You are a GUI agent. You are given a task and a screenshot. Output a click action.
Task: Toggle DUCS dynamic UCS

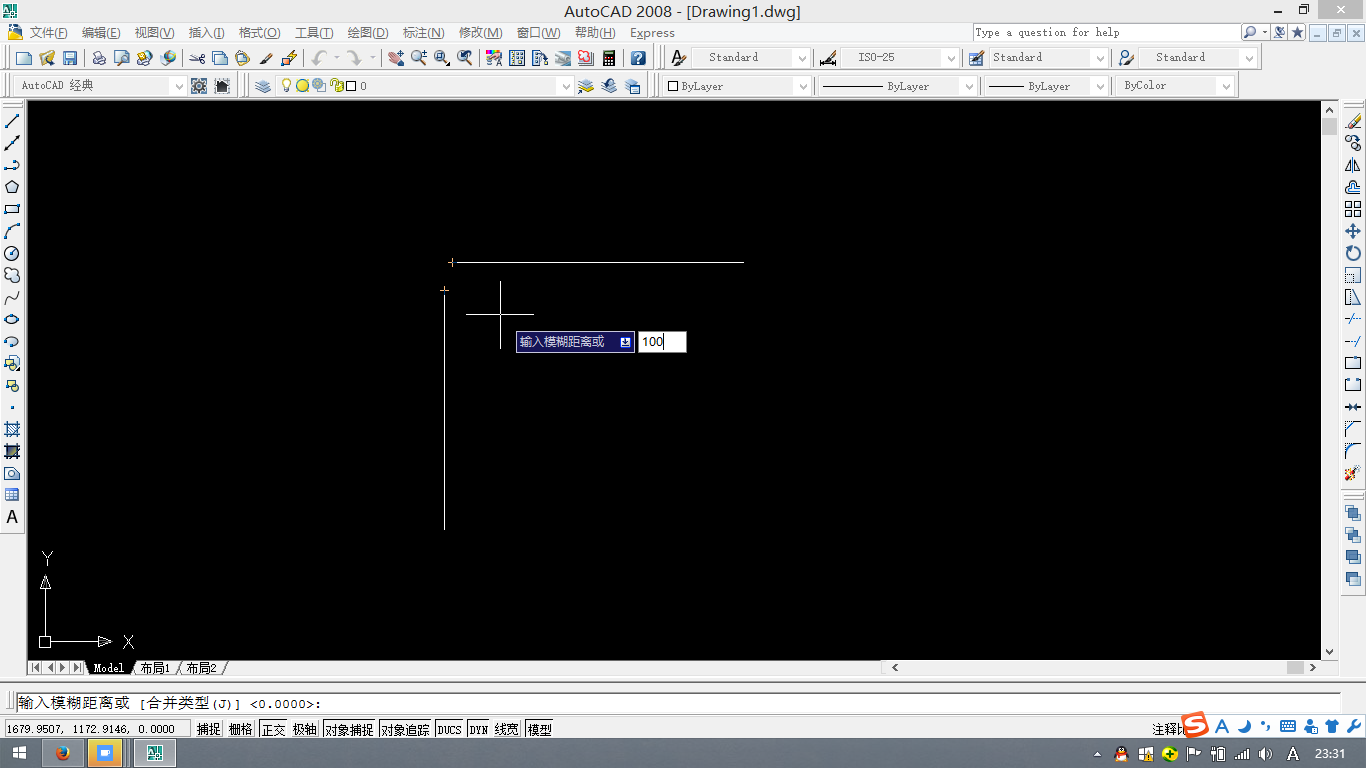pos(449,729)
